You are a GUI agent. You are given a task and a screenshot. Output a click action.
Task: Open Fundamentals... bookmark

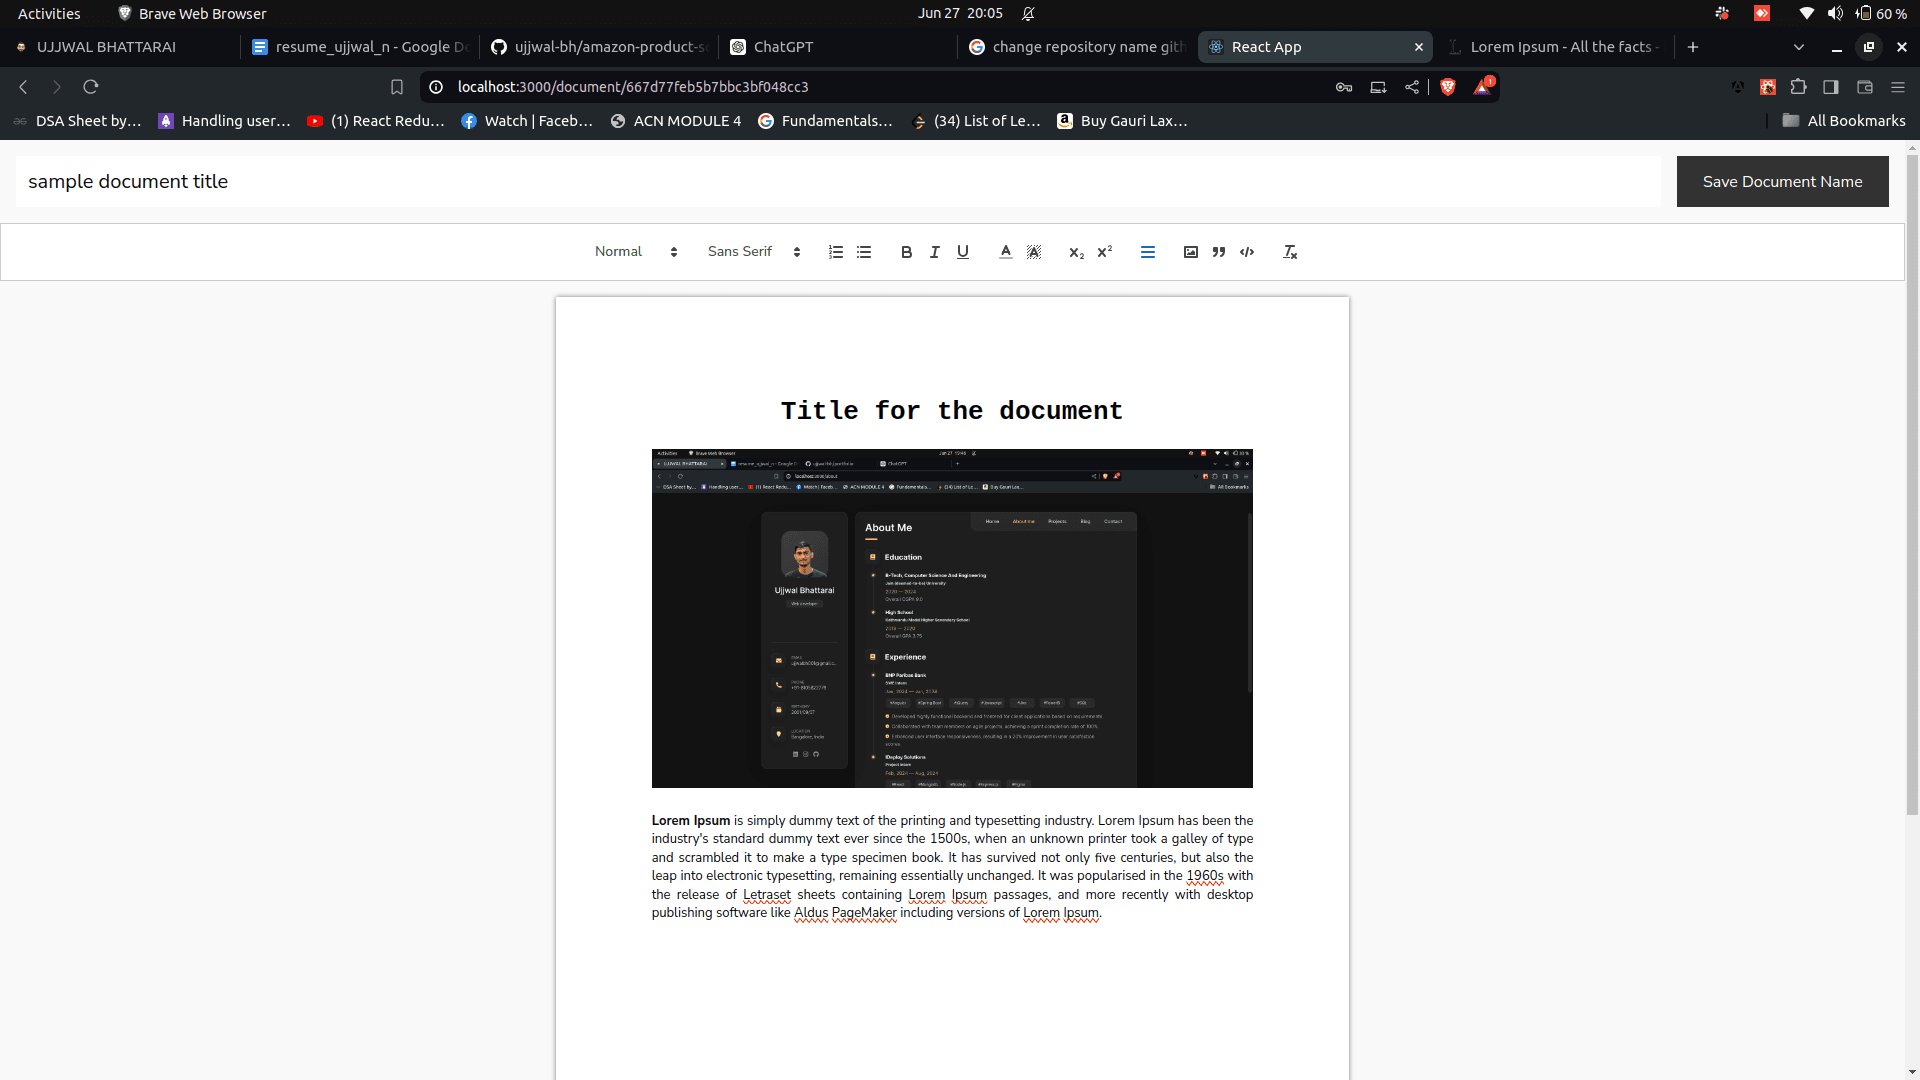825,121
